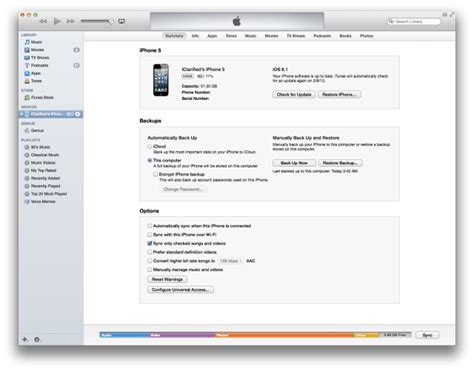Click the Search Library field

pyautogui.click(x=414, y=21)
